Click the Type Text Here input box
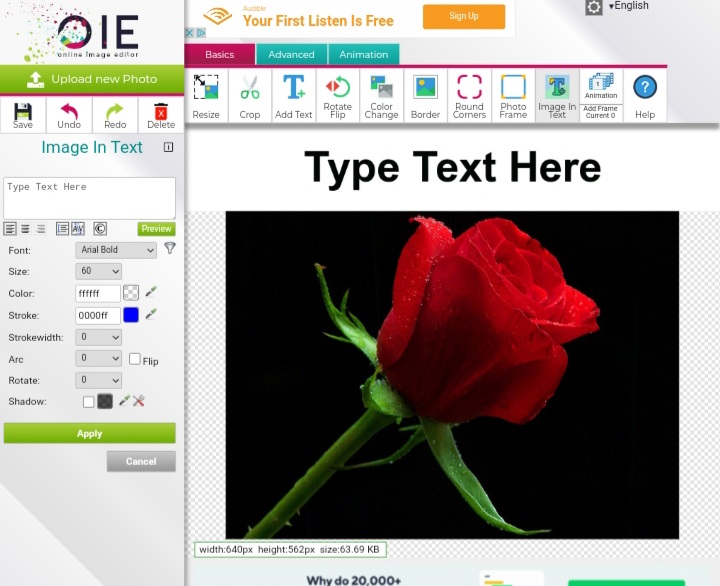This screenshot has height=586, width=720. click(x=90, y=197)
